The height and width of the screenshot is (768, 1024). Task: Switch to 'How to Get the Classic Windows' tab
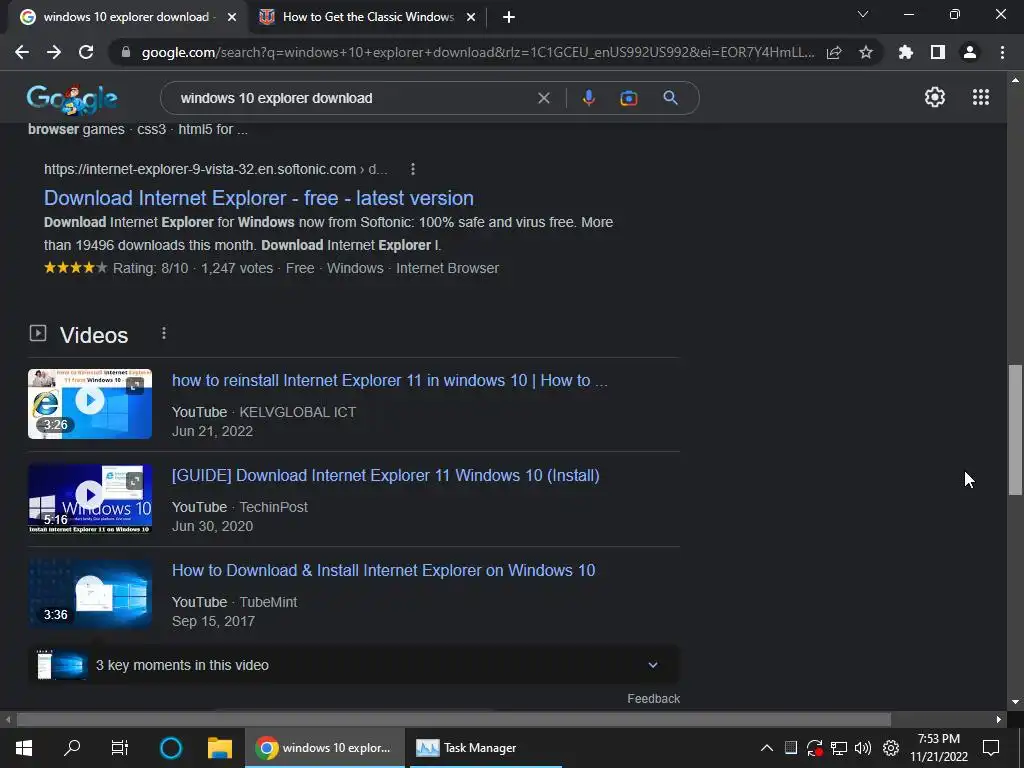pyautogui.click(x=368, y=17)
